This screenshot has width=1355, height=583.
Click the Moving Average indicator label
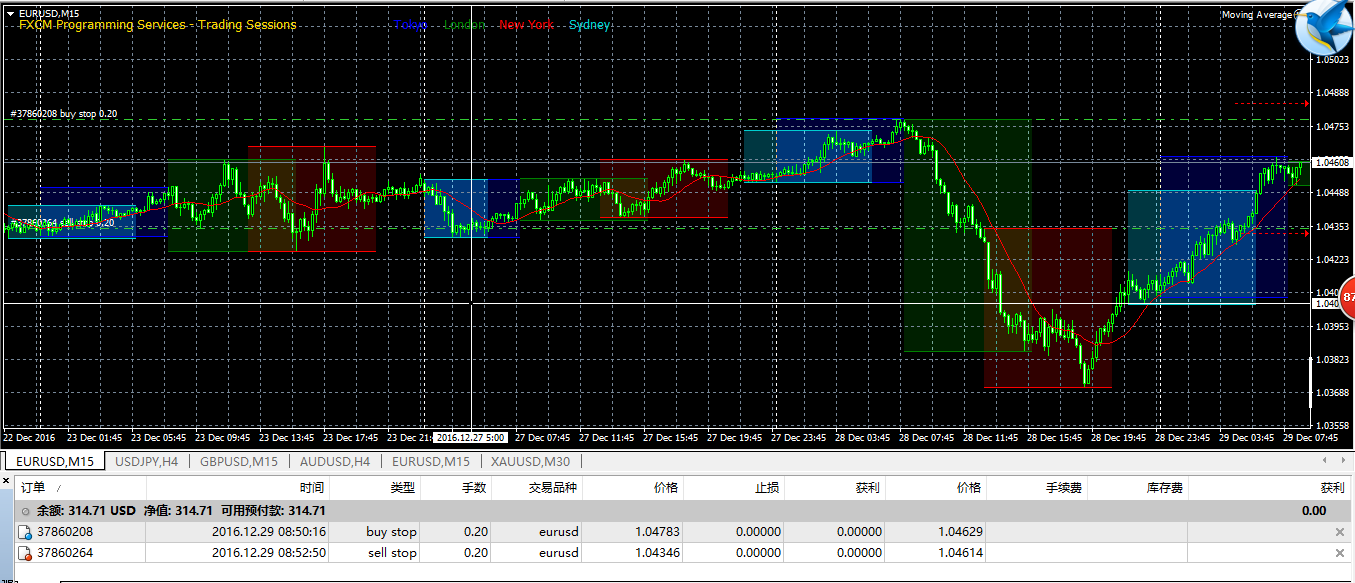(1256, 15)
